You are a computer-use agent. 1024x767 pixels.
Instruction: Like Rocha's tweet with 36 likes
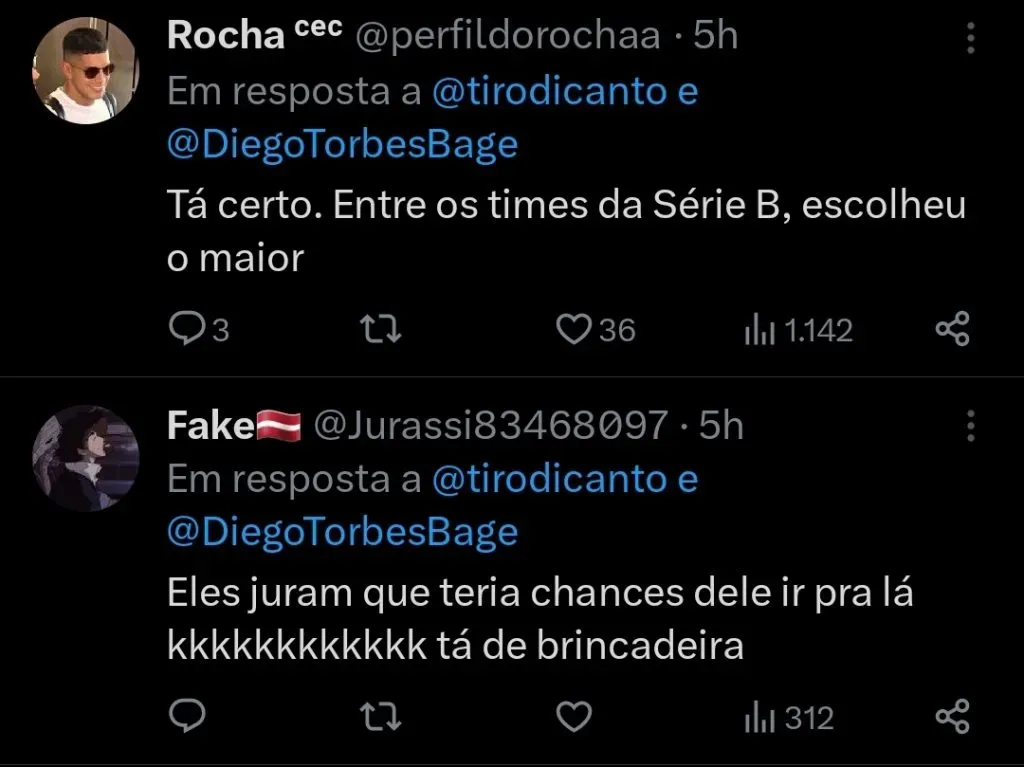[x=575, y=330]
